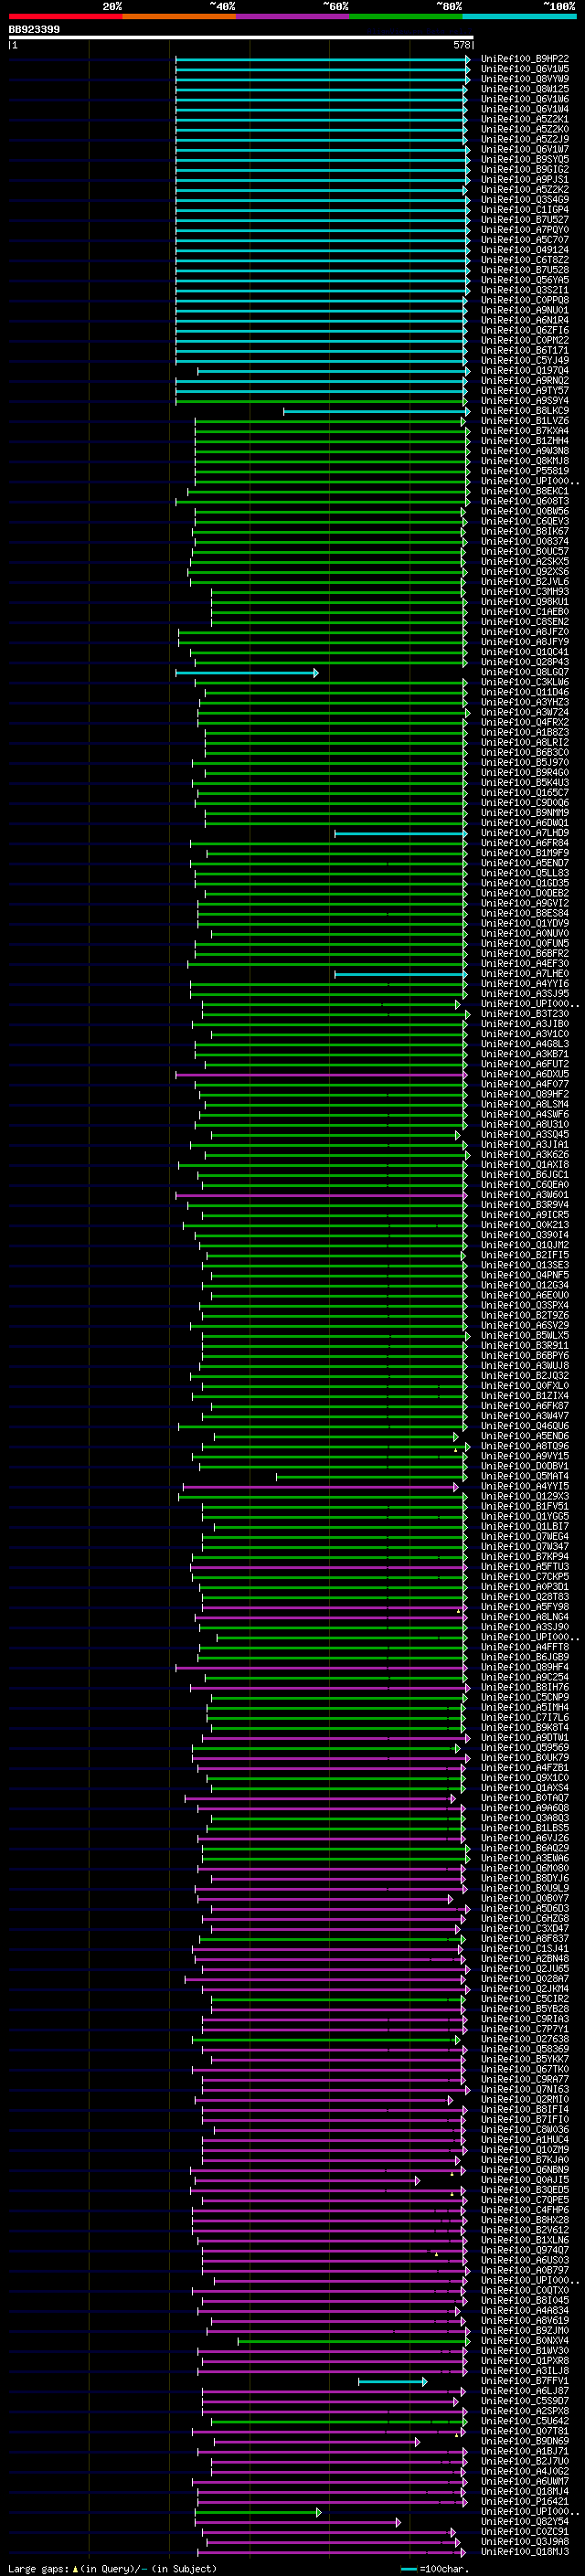Click the purple ~60% identity legend segment
This screenshot has height=2576, width=585.
[x=293, y=16]
